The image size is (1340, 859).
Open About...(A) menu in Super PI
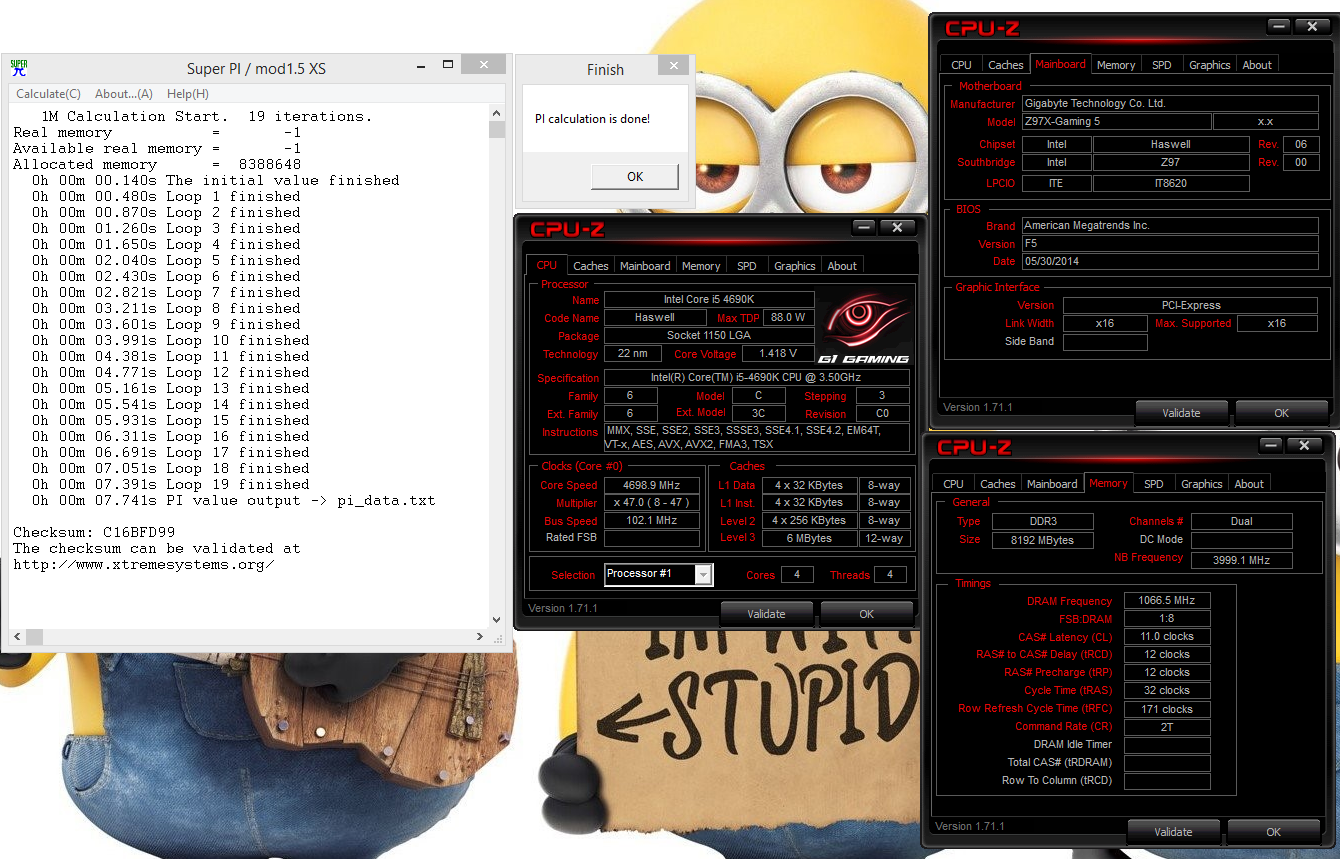point(124,94)
